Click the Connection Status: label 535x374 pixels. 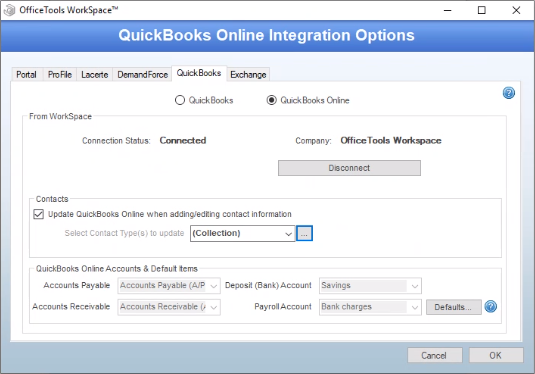tap(116, 141)
